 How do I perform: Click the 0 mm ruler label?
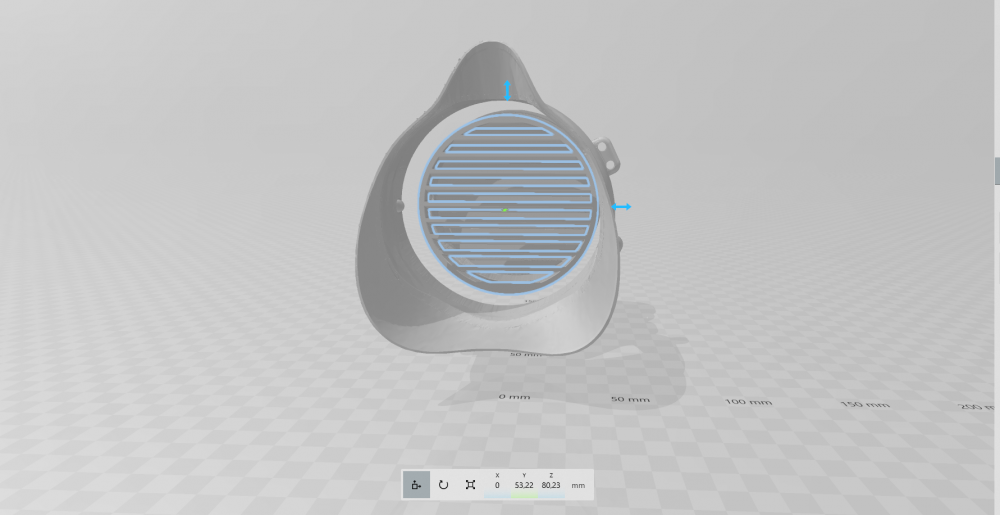click(514, 396)
